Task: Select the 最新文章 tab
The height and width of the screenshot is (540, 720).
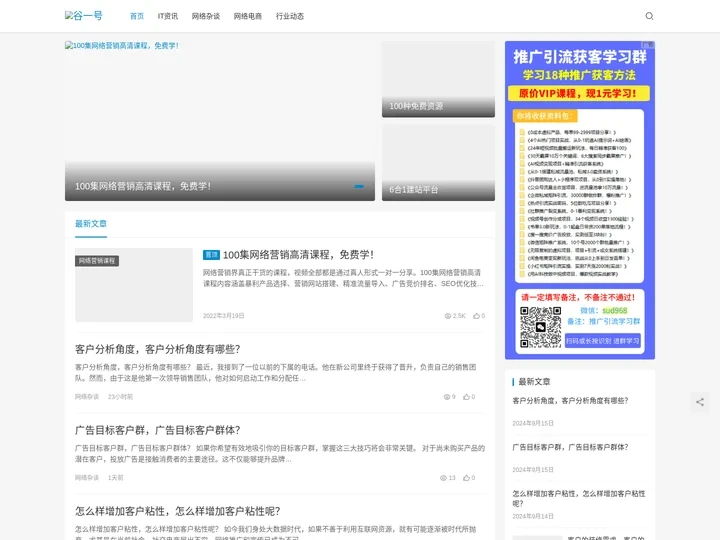Action: 91,224
